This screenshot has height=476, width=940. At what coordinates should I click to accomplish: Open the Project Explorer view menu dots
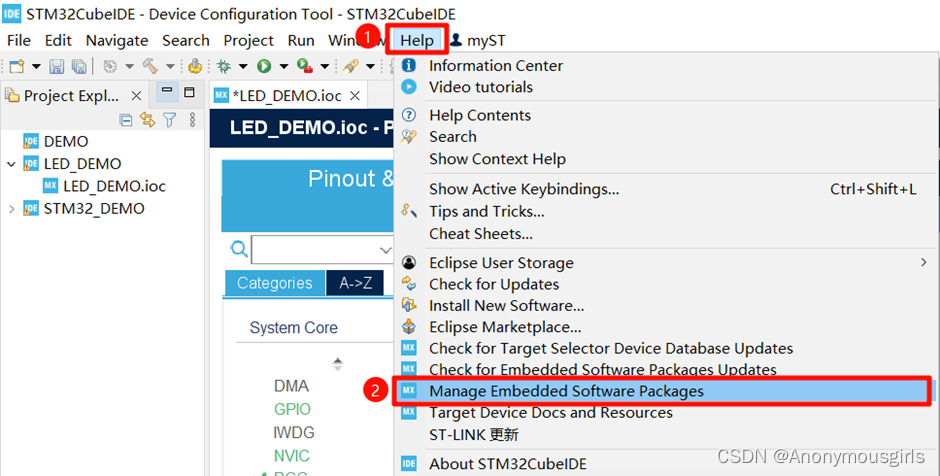pyautogui.click(x=192, y=120)
